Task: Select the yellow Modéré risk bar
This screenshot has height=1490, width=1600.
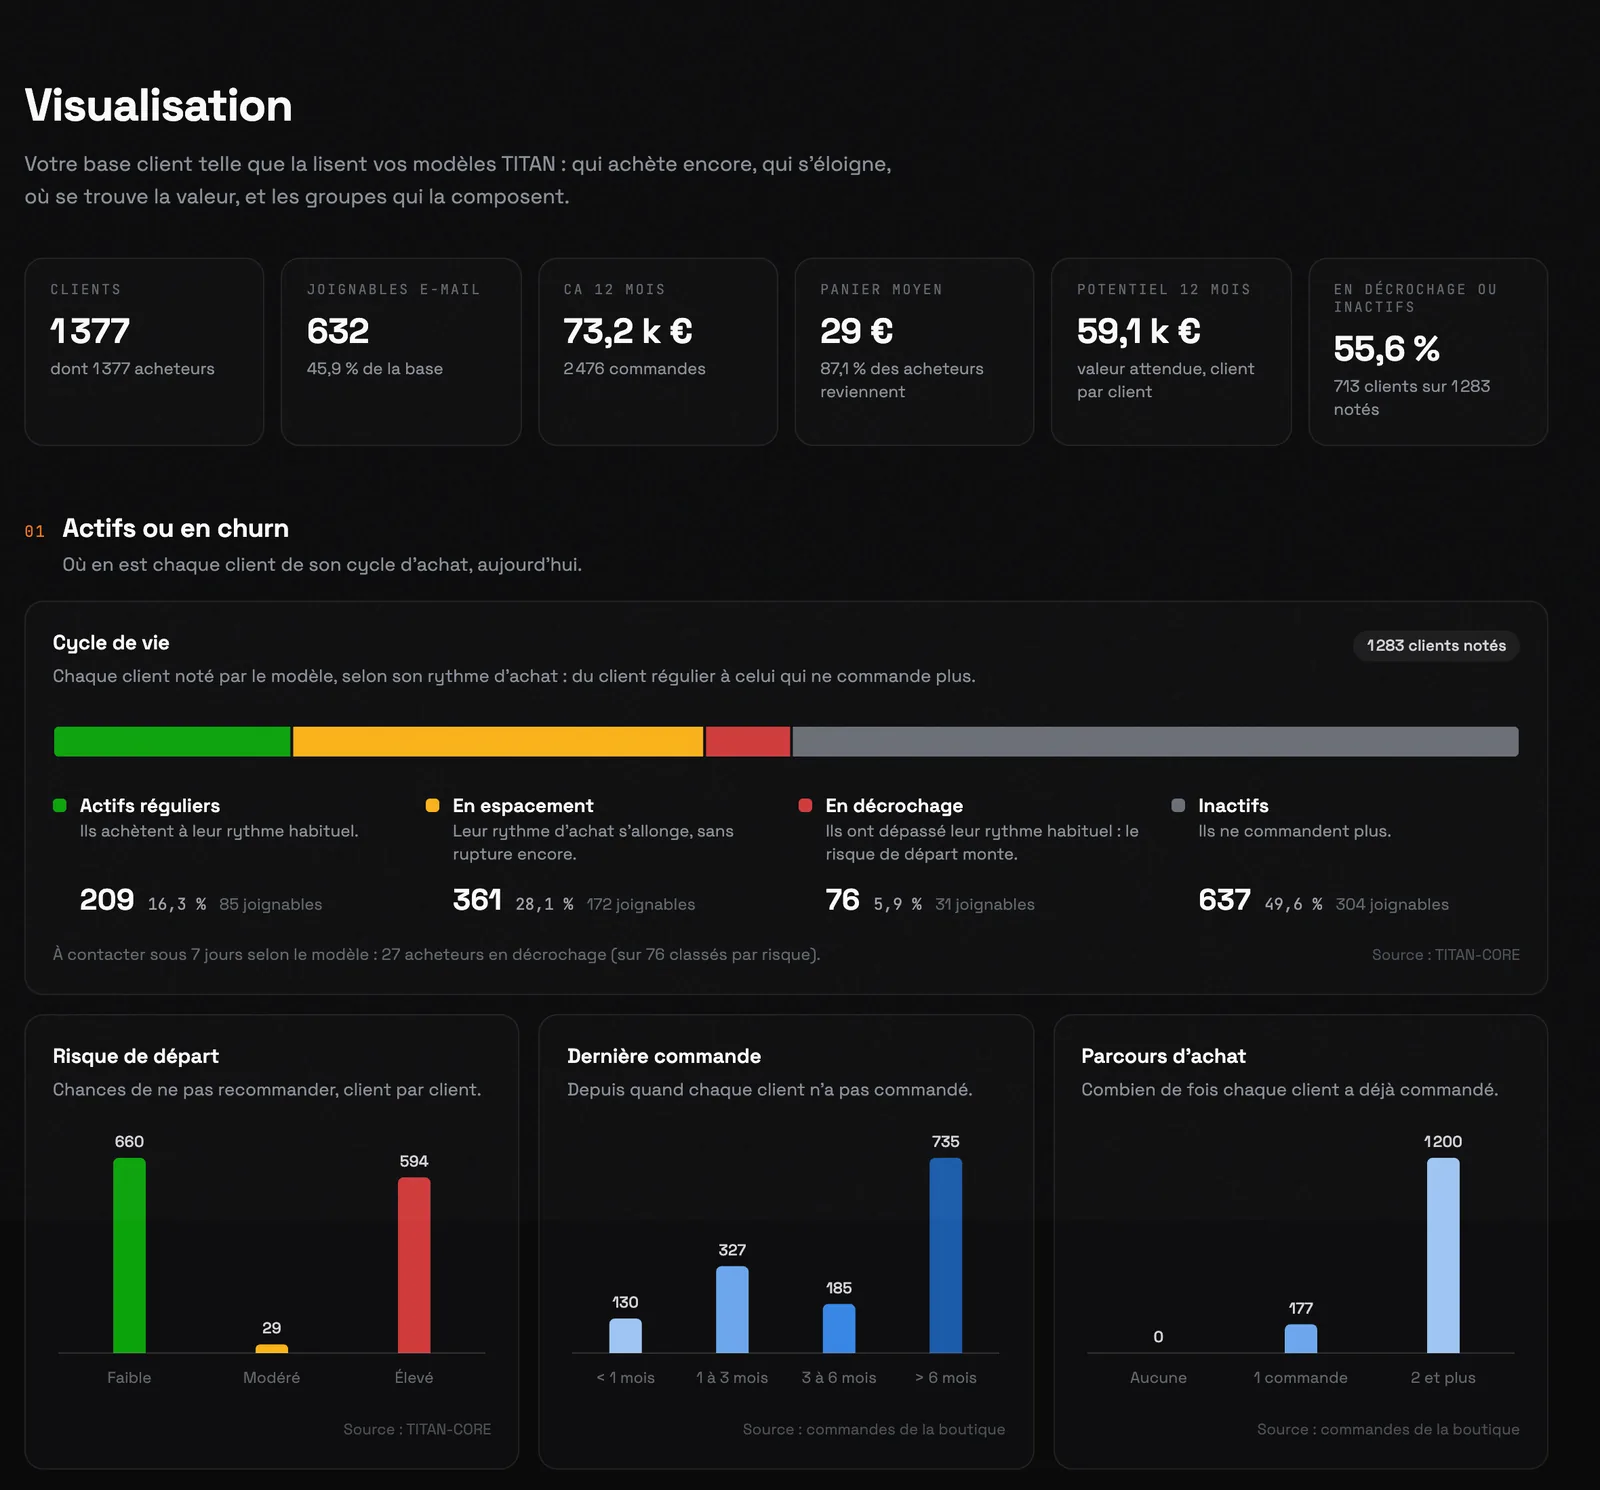Action: 271,1349
